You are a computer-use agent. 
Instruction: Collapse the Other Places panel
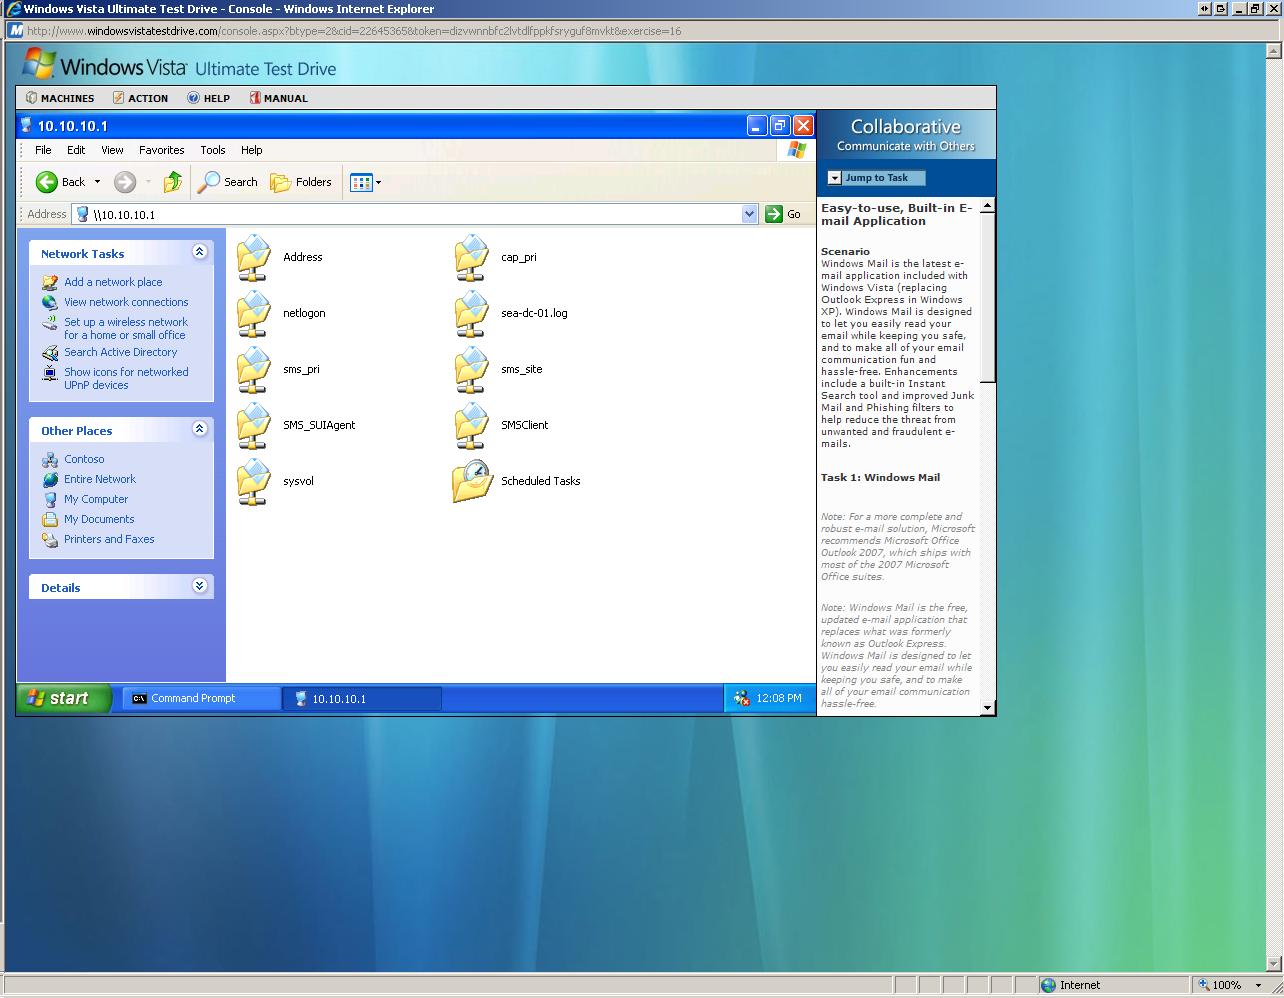(199, 429)
